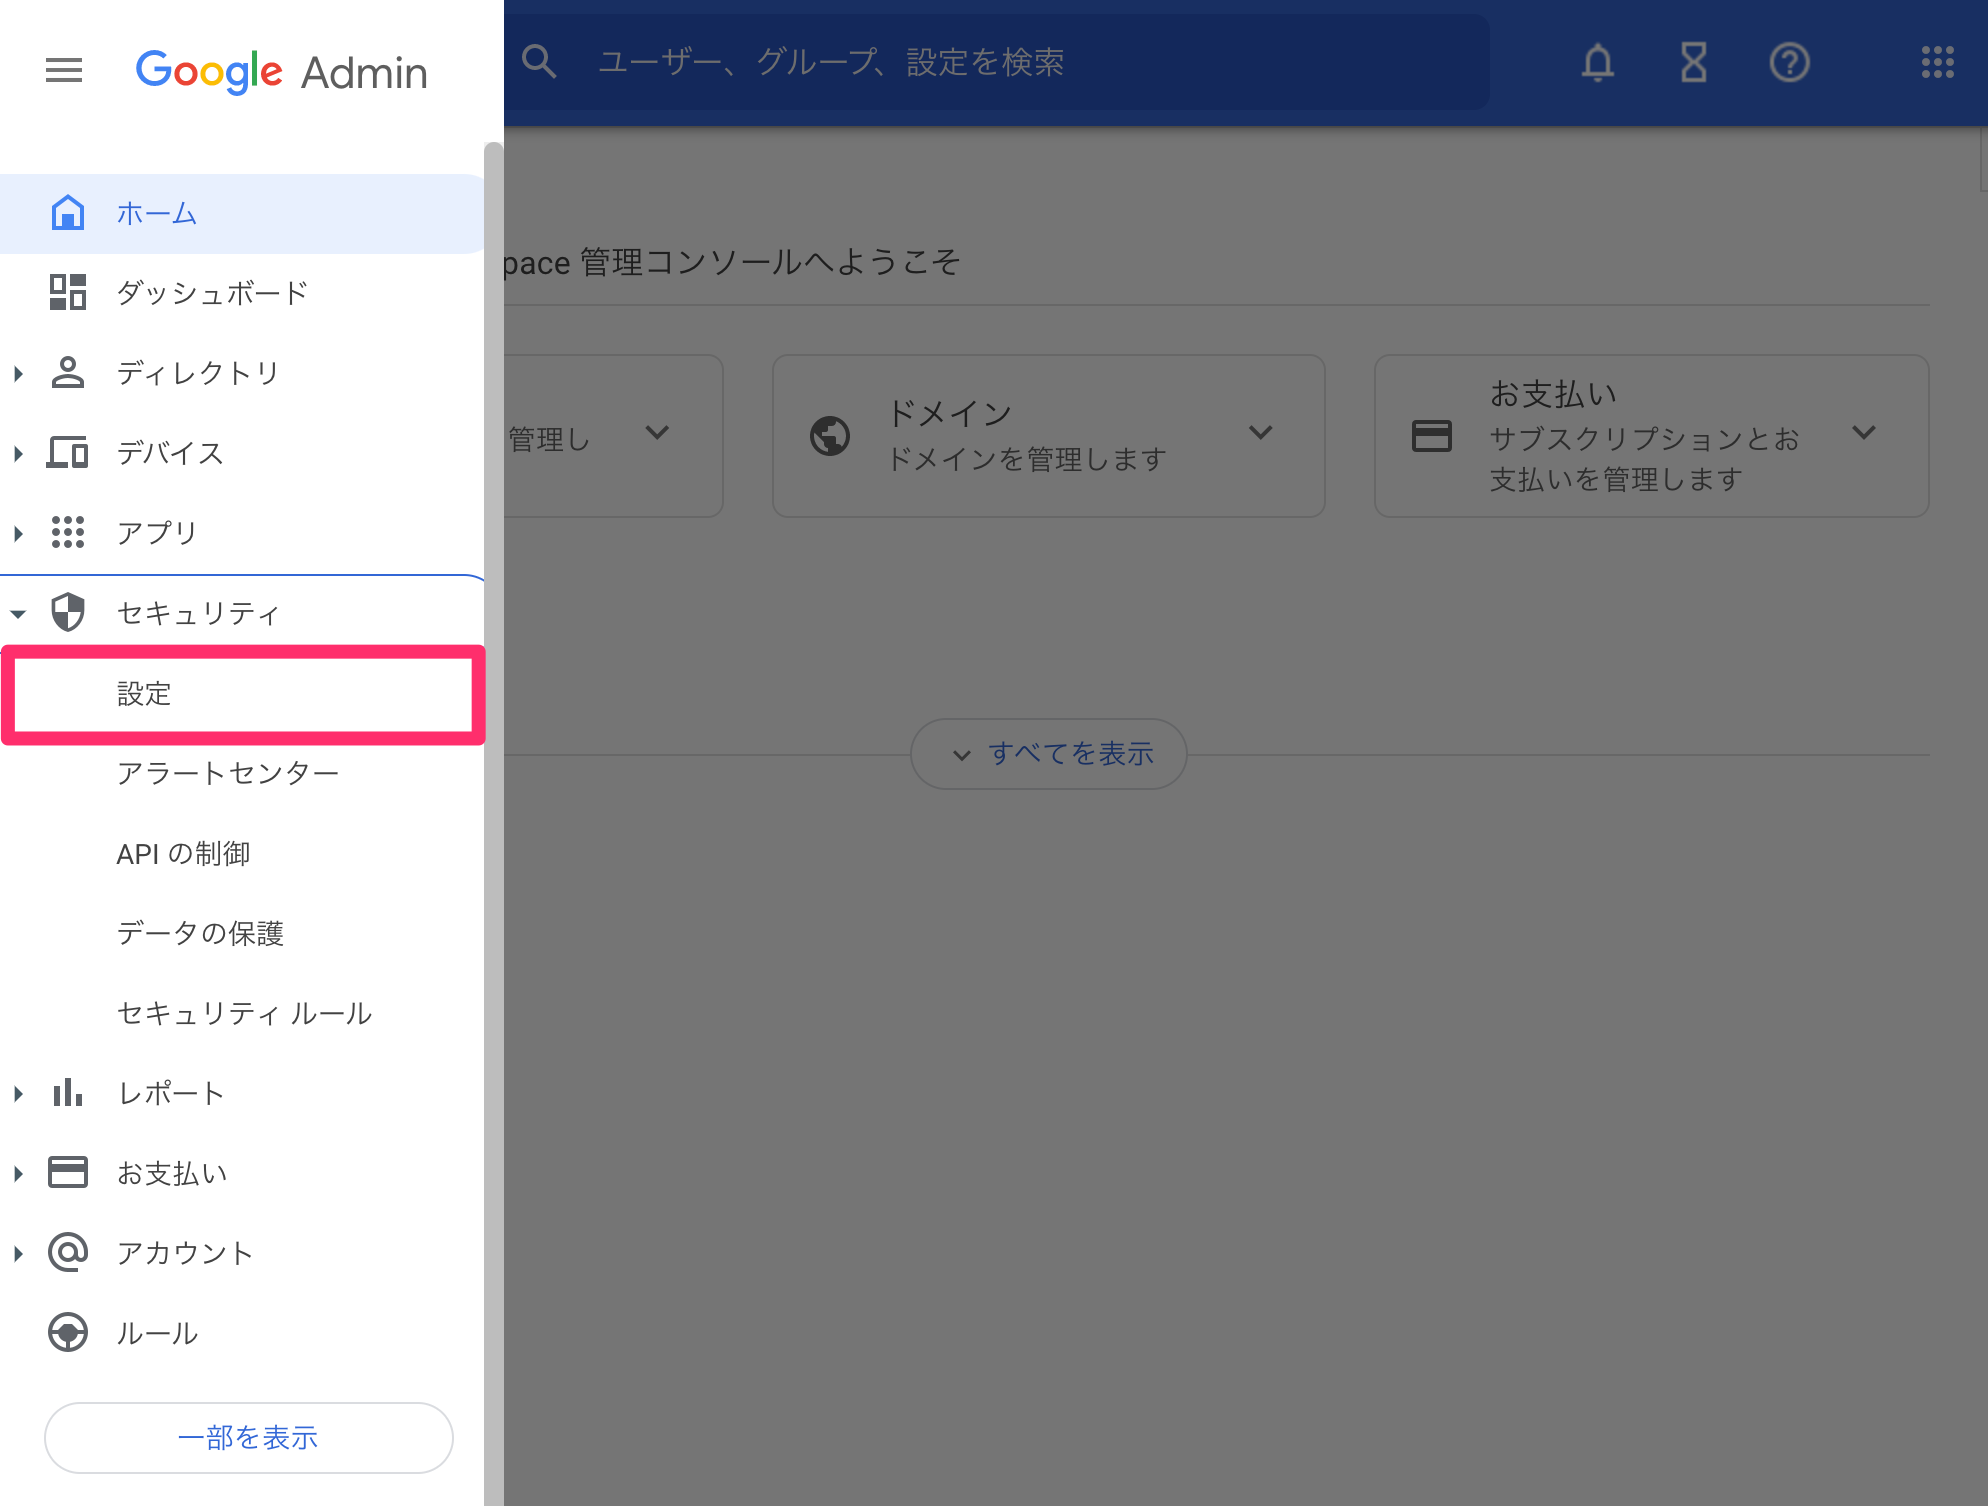Open ダッシュボード from the sidebar
This screenshot has width=1988, height=1506.
pos(242,292)
